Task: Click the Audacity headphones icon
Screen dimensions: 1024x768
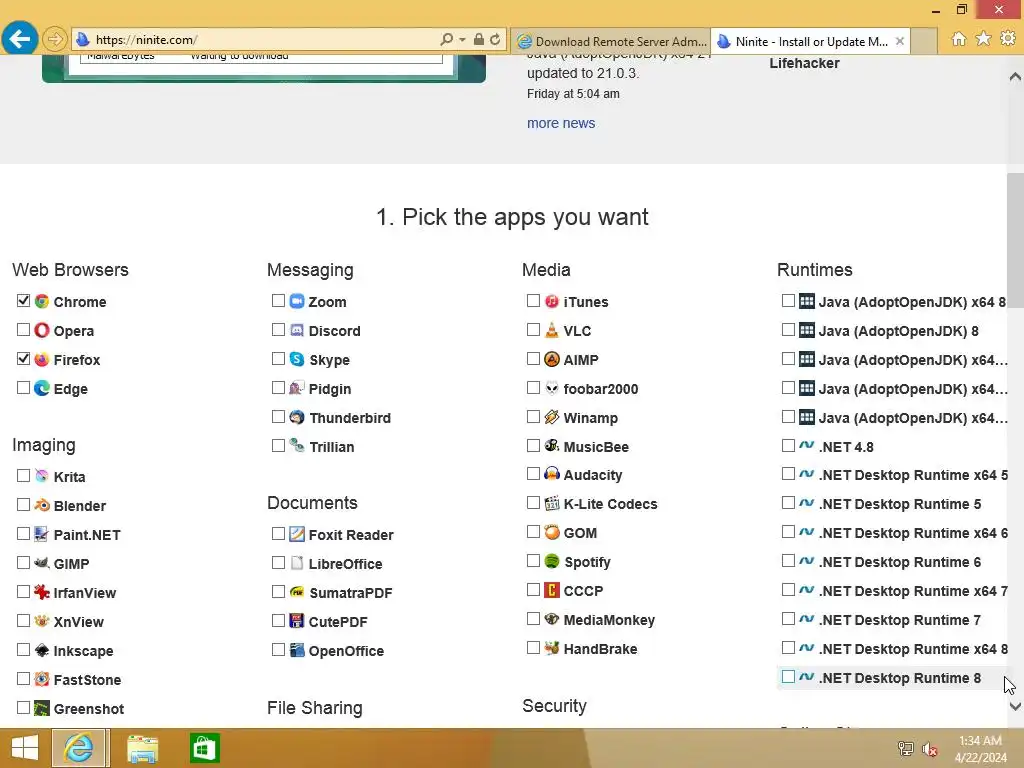Action: pos(552,474)
